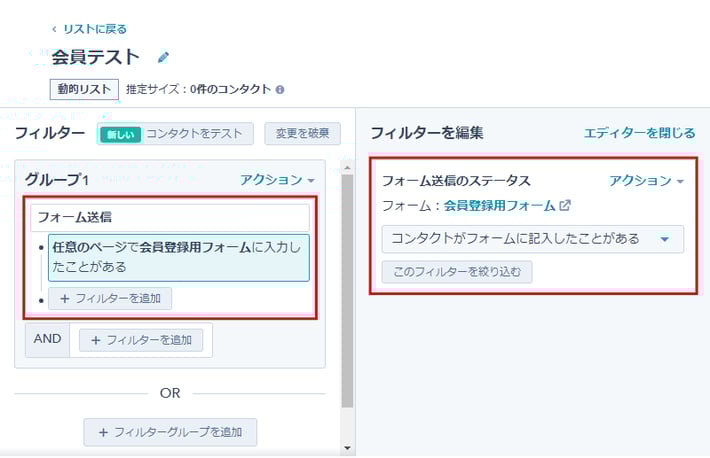Click the back chevron before リストに戻る

coord(54,29)
